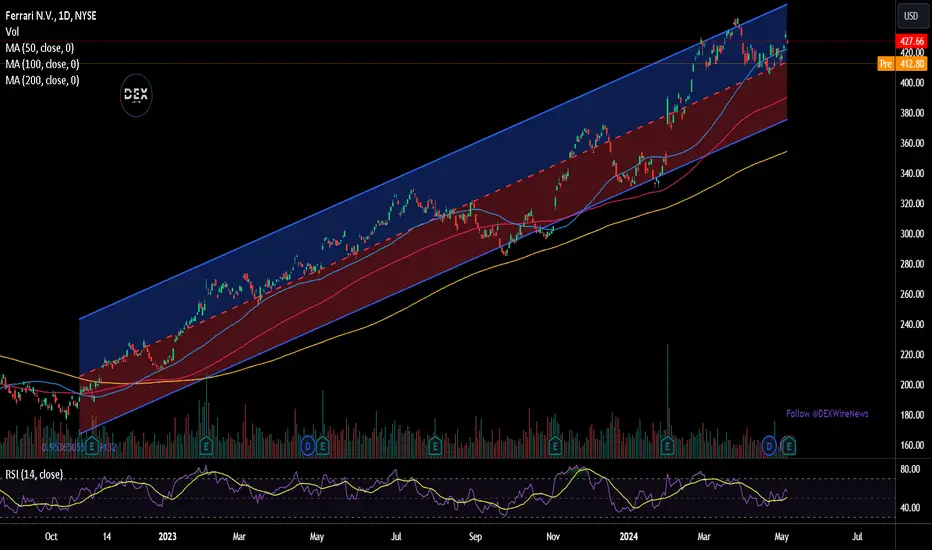Open the earnings E marker near November 2023
Image resolution: width=932 pixels, height=550 pixels.
tap(555, 446)
